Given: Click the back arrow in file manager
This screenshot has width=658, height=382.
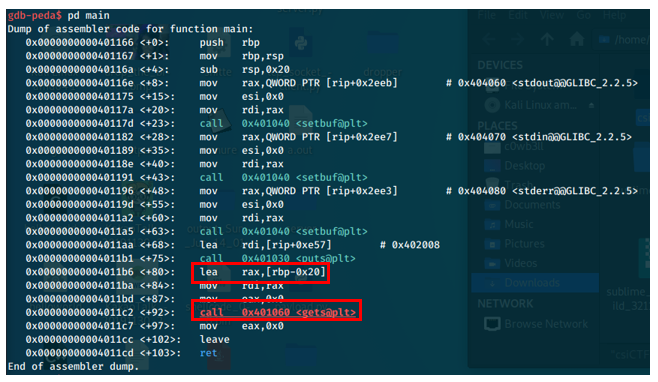Looking at the screenshot, I should pos(489,40).
